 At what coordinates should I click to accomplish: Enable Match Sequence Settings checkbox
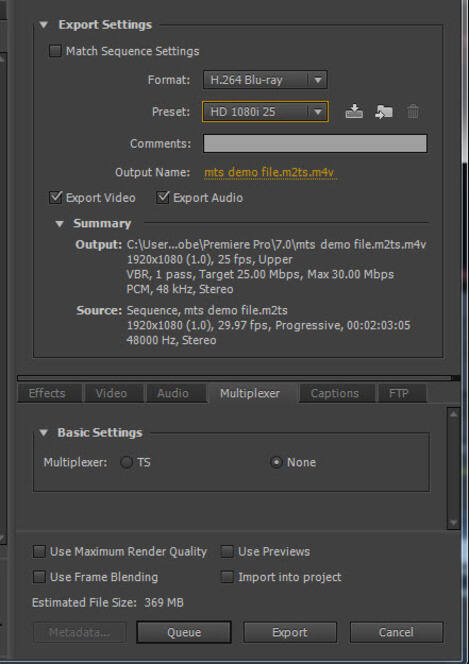[x=55, y=51]
